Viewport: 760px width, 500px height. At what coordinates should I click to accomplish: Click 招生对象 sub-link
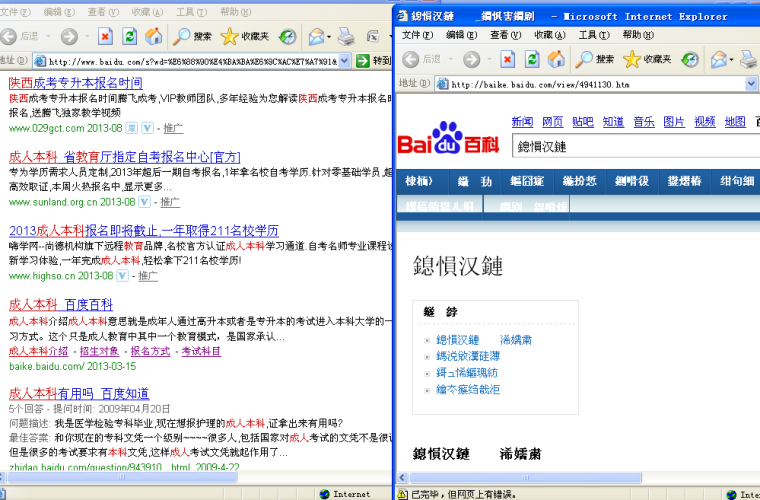click(x=99, y=351)
